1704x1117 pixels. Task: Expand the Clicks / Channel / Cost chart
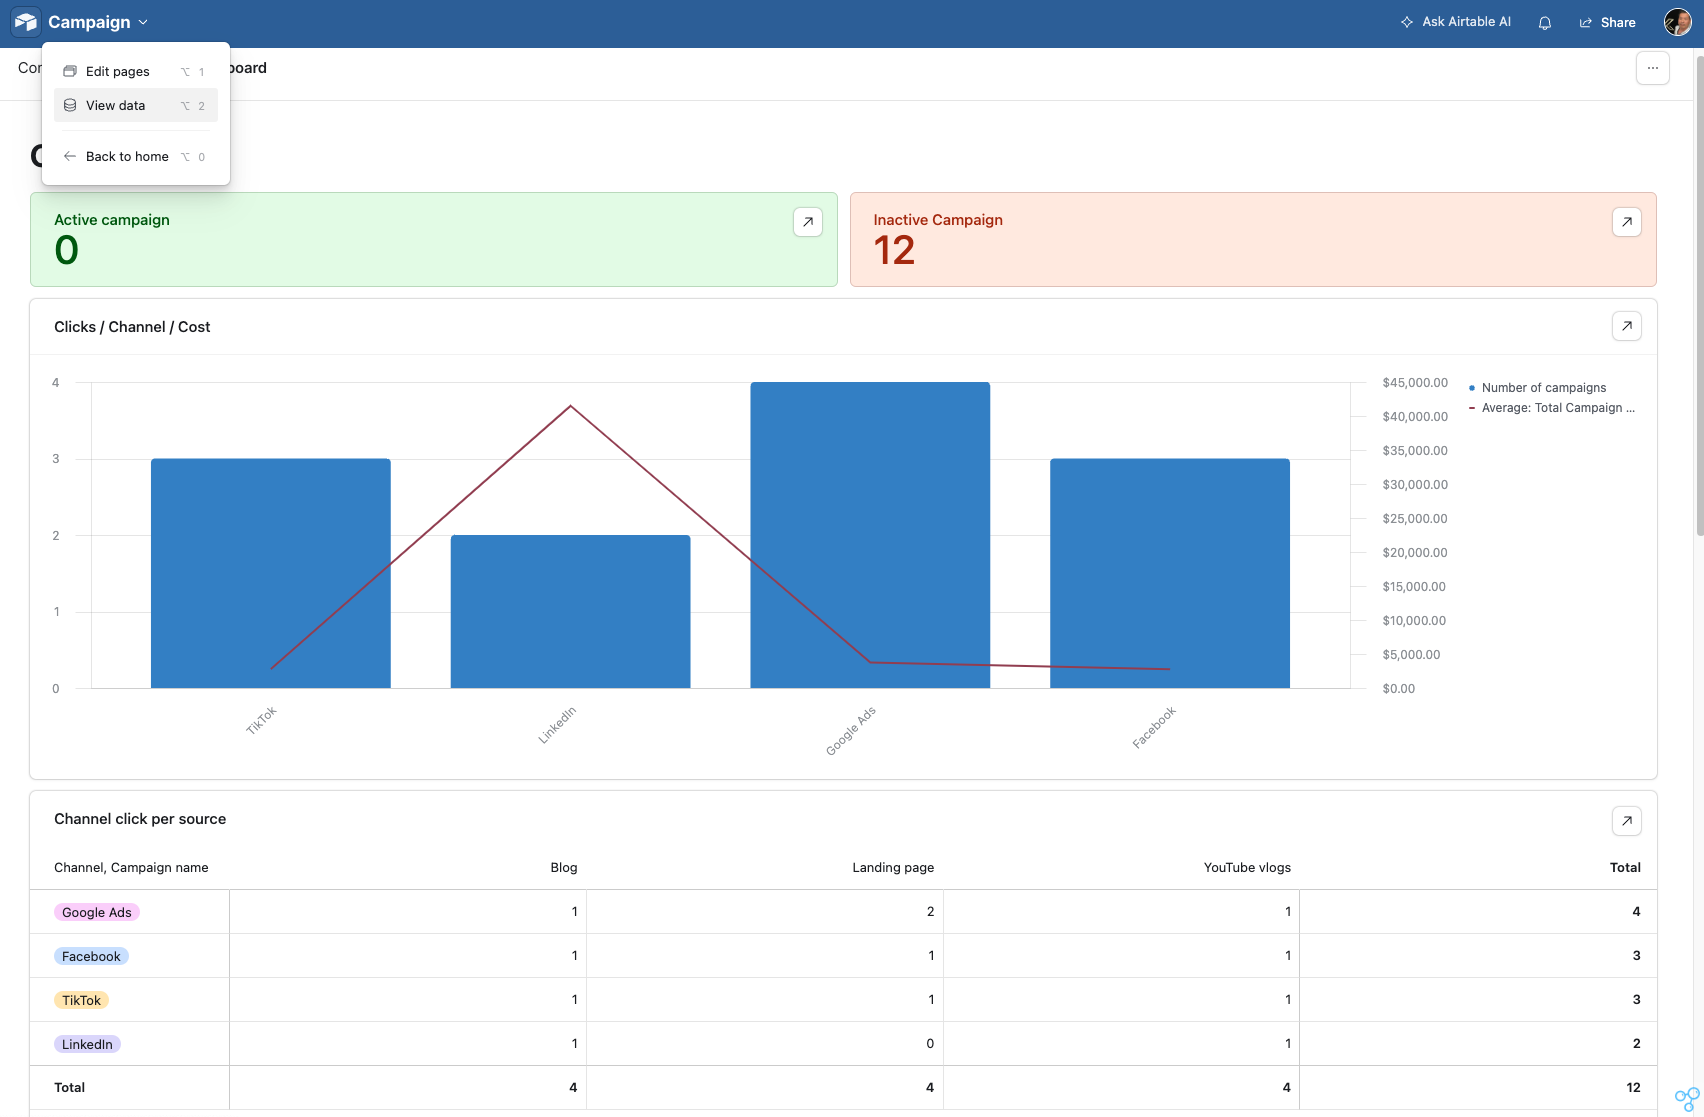pos(1627,326)
